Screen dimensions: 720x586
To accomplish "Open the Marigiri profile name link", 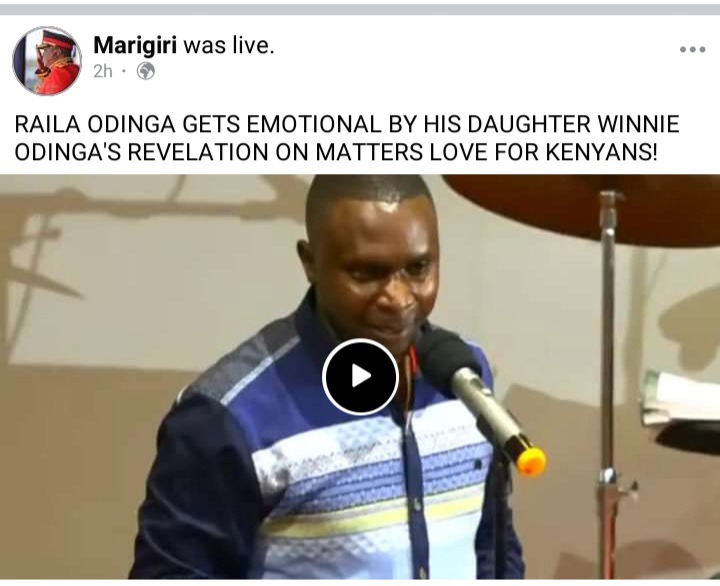I will click(x=135, y=45).
